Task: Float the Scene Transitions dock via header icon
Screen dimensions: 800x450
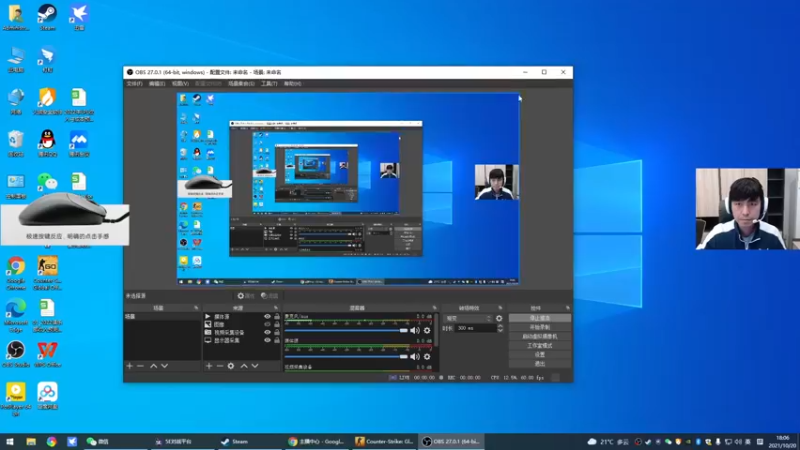Action: [500, 308]
